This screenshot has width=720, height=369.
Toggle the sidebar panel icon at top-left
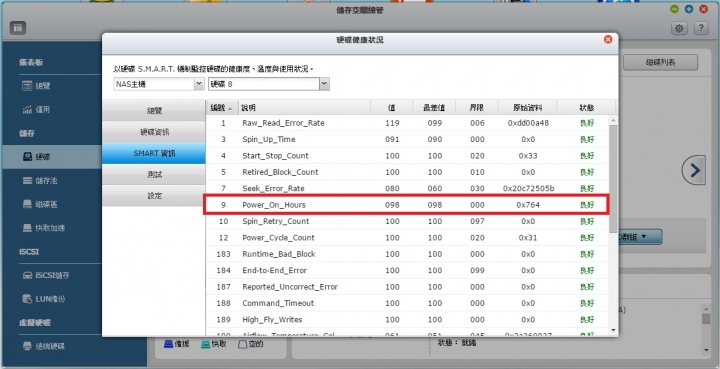pyautogui.click(x=18, y=28)
